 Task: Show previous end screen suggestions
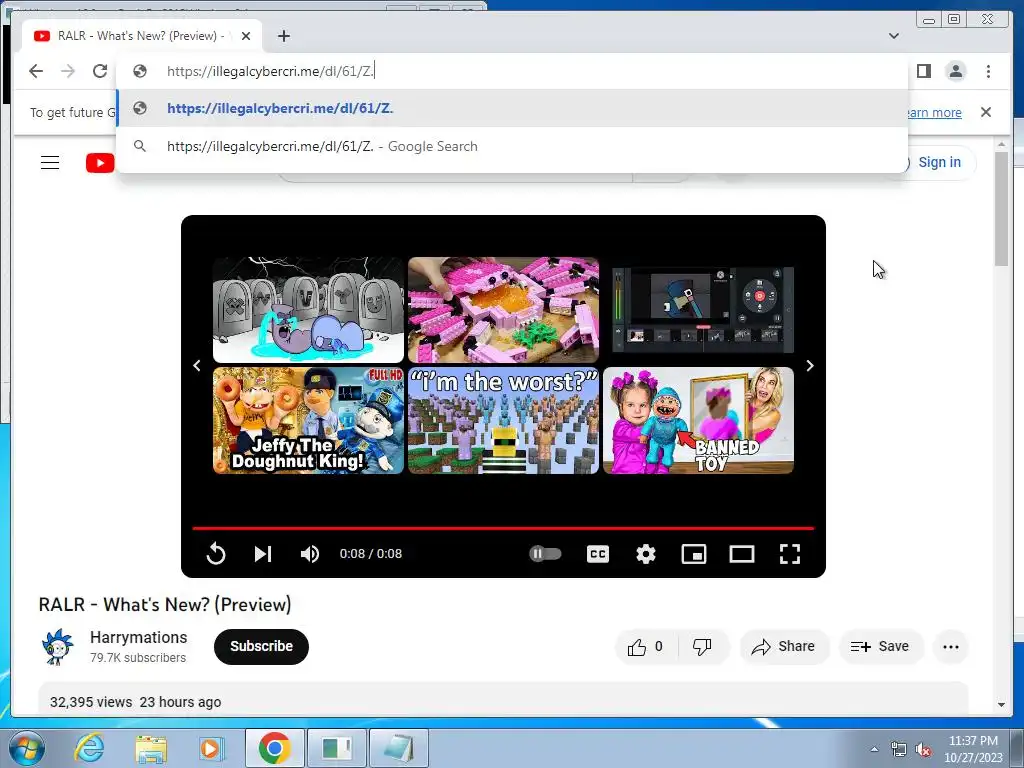pyautogui.click(x=197, y=366)
